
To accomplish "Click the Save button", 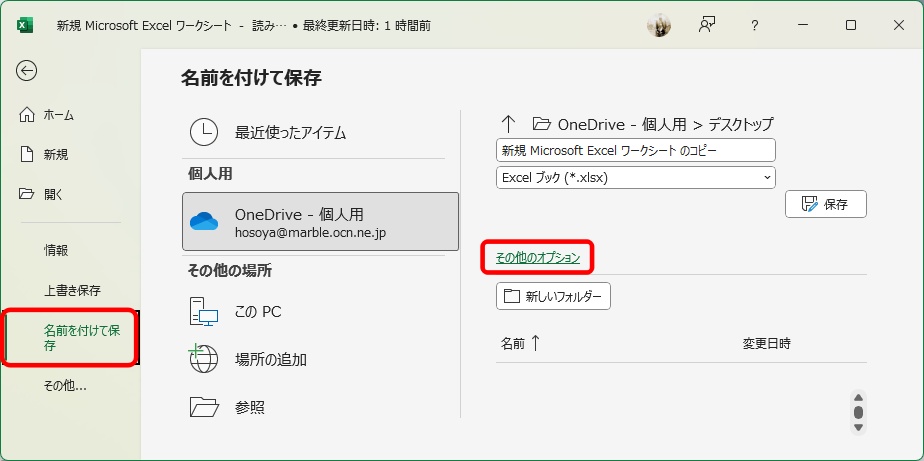I will point(825,204).
